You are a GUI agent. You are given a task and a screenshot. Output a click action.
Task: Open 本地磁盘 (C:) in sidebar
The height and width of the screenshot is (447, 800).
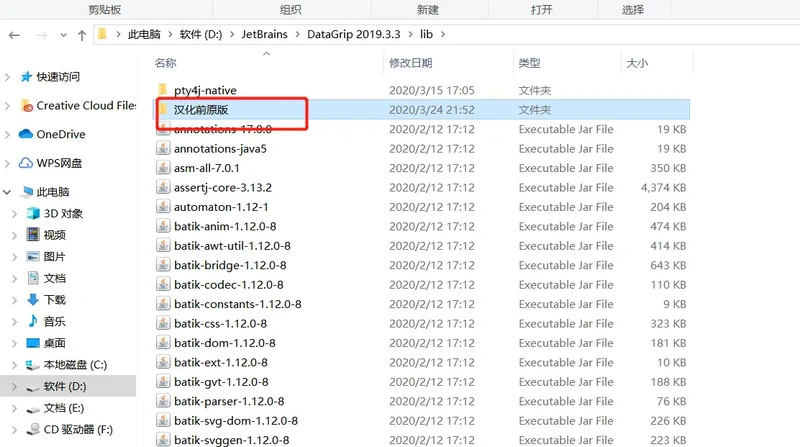(x=74, y=365)
